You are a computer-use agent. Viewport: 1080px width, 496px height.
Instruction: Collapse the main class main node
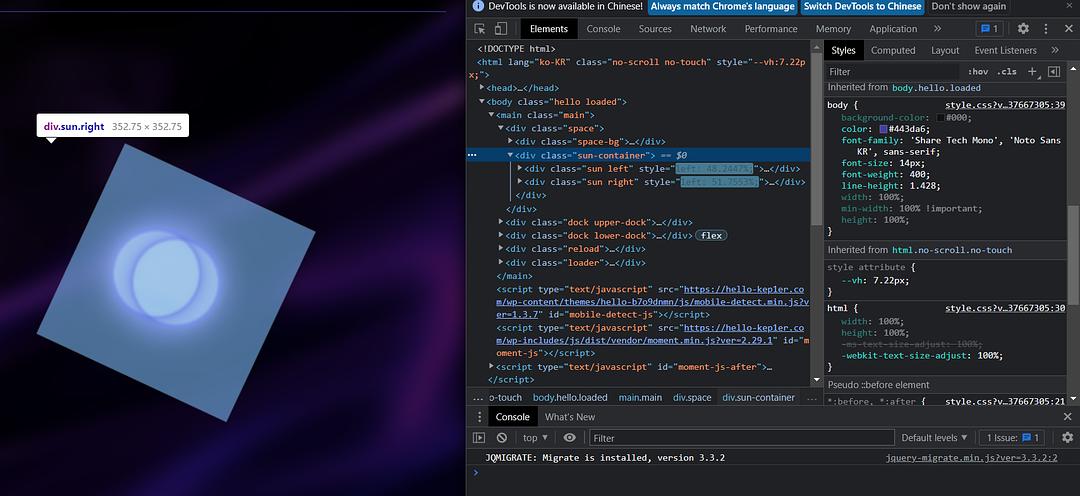pos(491,114)
